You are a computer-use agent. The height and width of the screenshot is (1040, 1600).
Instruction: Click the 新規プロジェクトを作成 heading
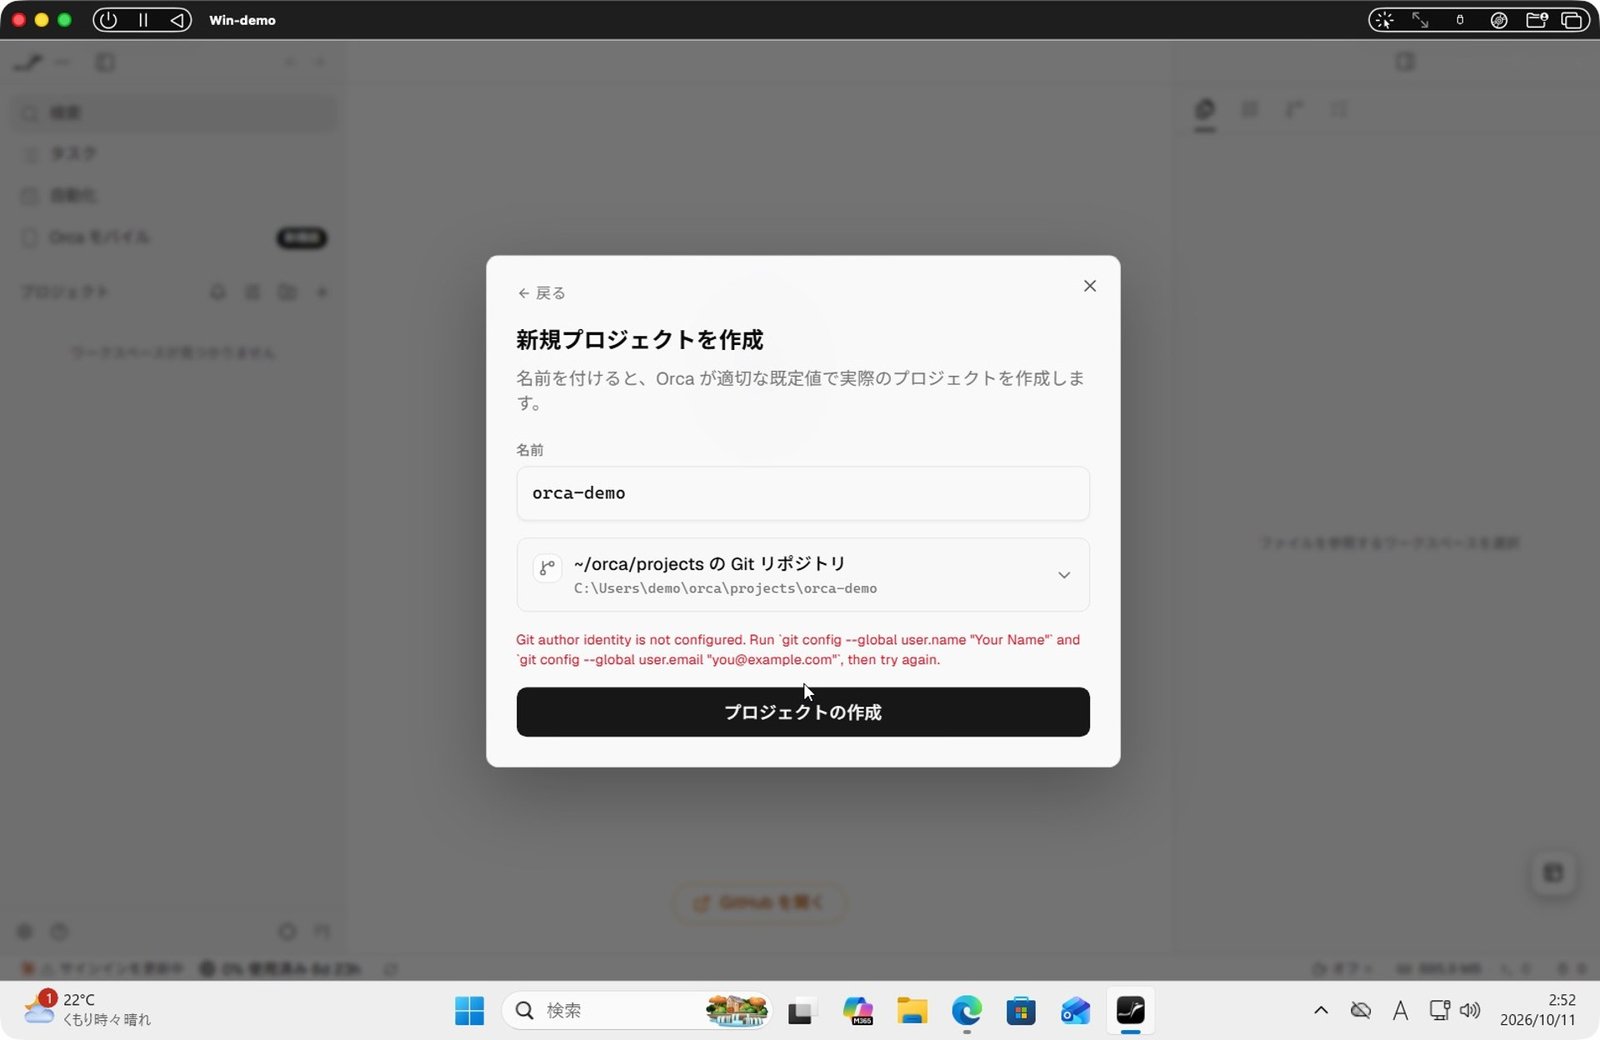coord(640,340)
